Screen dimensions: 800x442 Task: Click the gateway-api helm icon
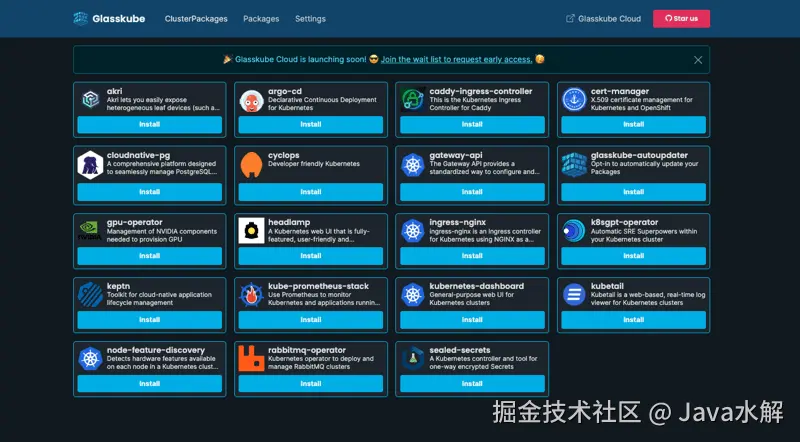coord(413,165)
